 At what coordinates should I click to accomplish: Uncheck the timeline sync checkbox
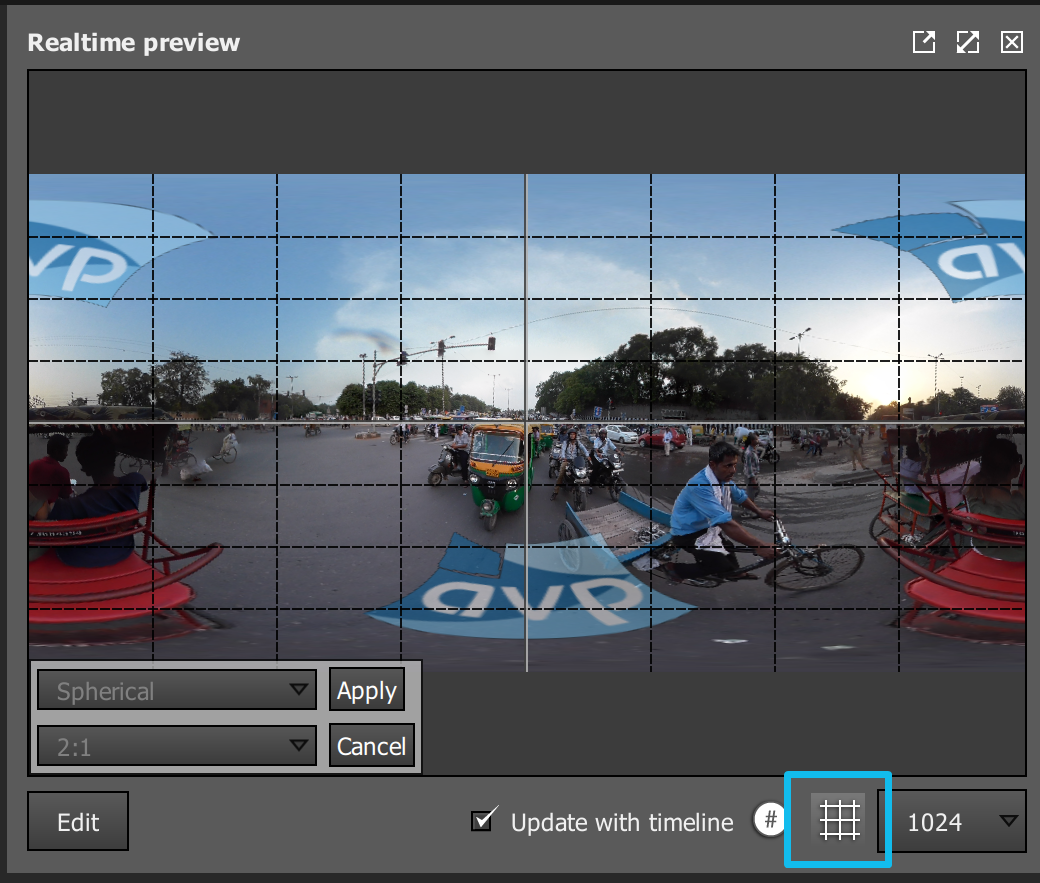click(x=483, y=820)
